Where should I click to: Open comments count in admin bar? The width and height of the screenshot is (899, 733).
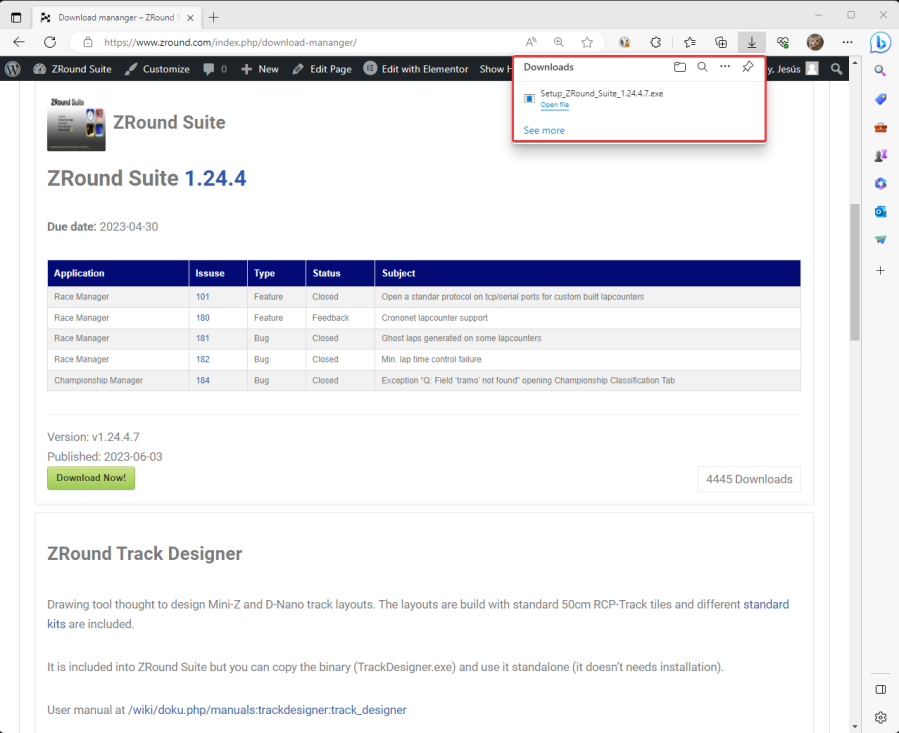pos(215,69)
